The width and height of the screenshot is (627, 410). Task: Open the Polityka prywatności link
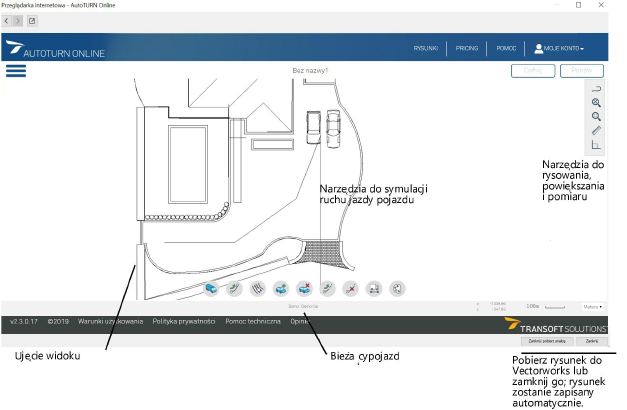click(184, 321)
